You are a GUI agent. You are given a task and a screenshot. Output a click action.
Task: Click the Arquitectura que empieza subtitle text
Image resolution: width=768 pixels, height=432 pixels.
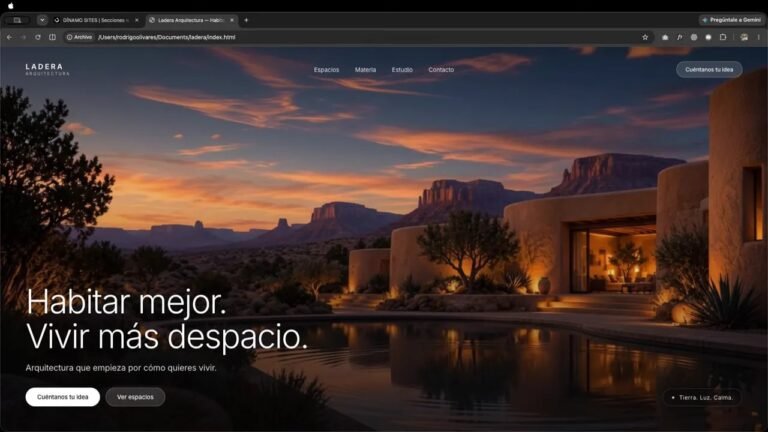(121, 367)
